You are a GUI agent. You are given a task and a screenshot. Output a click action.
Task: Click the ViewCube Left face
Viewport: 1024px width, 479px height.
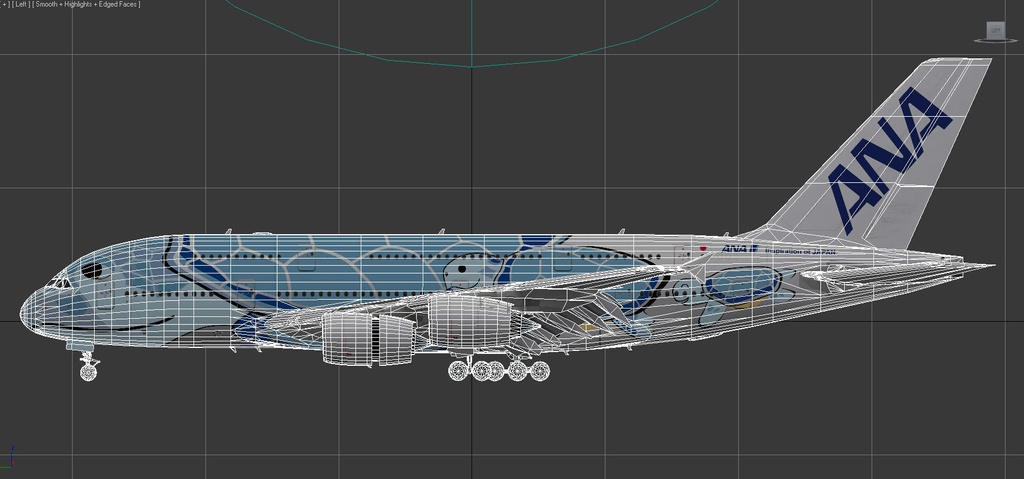point(995,30)
